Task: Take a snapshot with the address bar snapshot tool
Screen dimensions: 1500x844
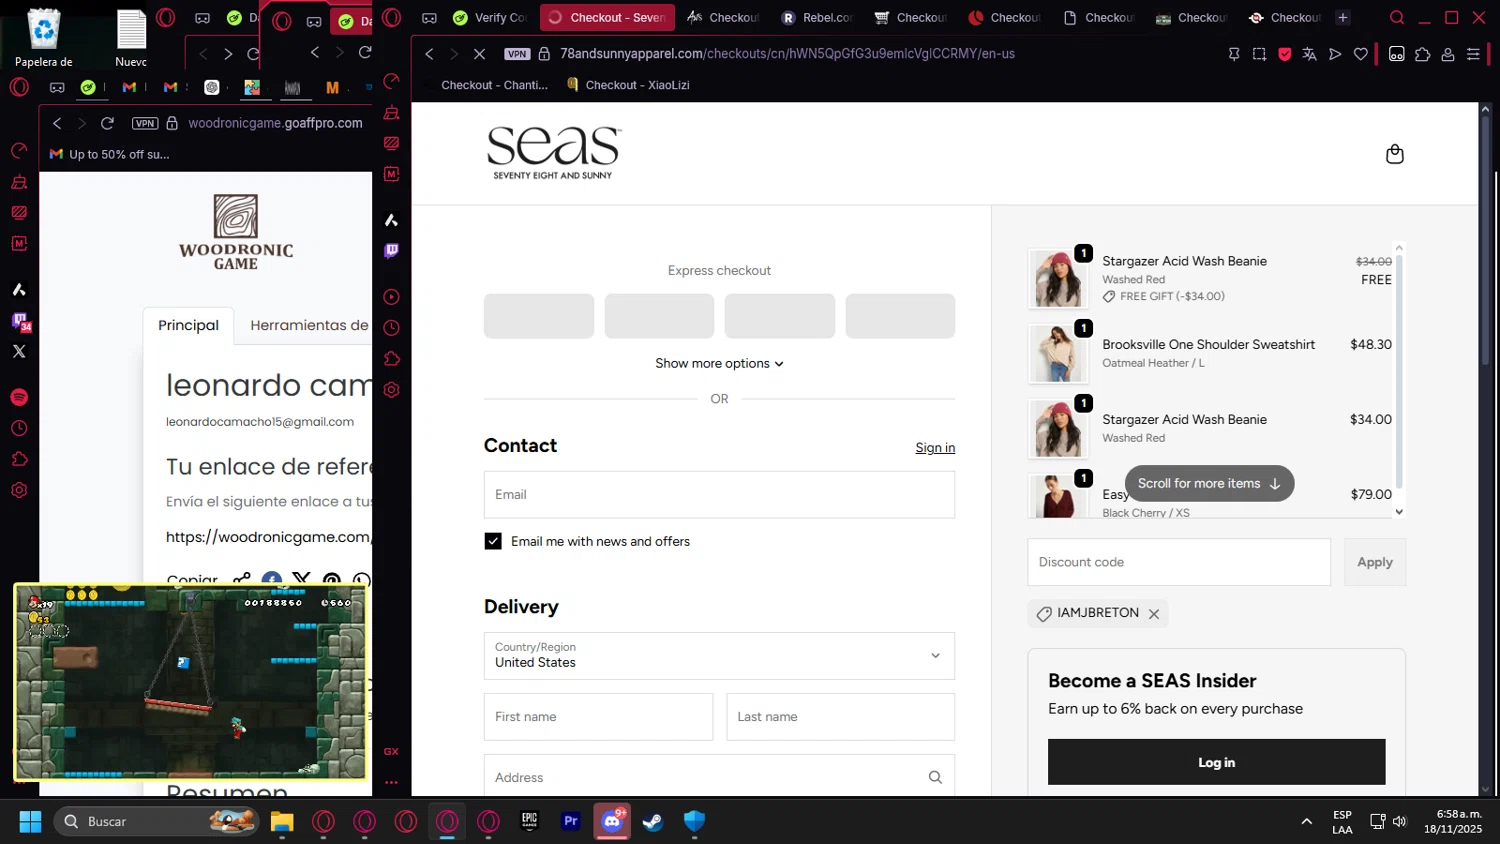Action: pyautogui.click(x=1259, y=54)
